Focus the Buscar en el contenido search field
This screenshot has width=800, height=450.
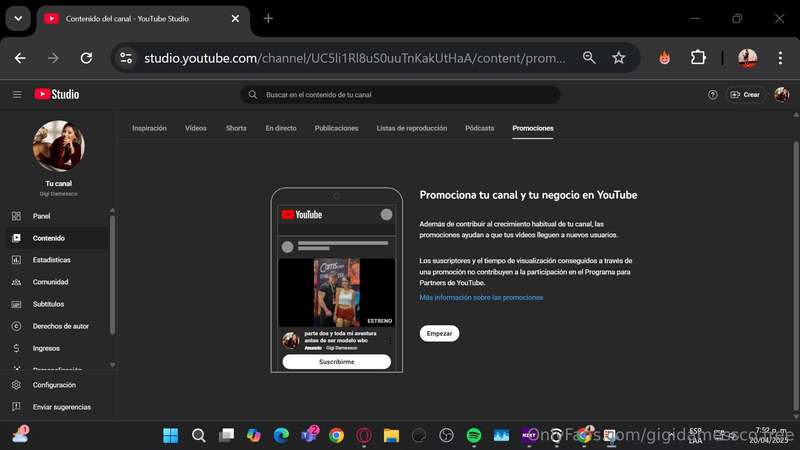point(401,94)
